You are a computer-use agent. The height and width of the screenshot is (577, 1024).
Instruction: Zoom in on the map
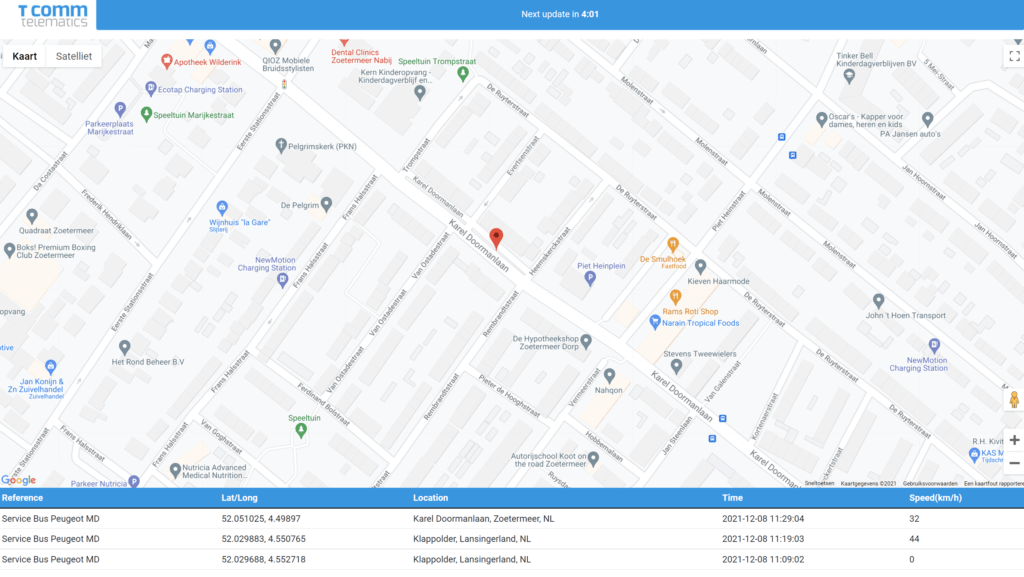pyautogui.click(x=1013, y=440)
